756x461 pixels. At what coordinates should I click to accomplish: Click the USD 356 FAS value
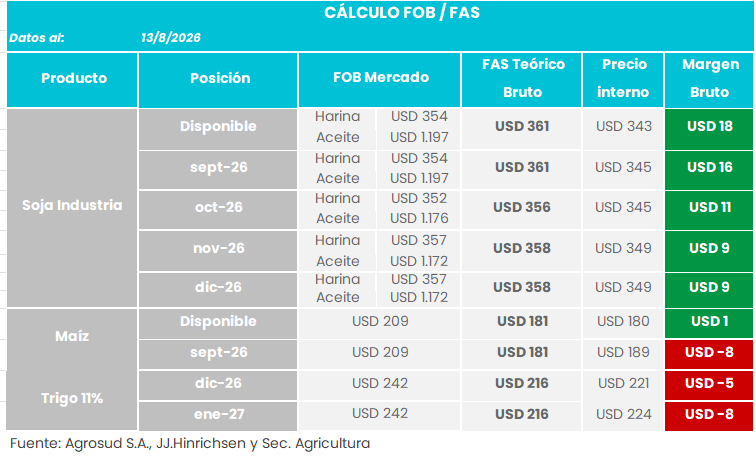click(x=521, y=207)
